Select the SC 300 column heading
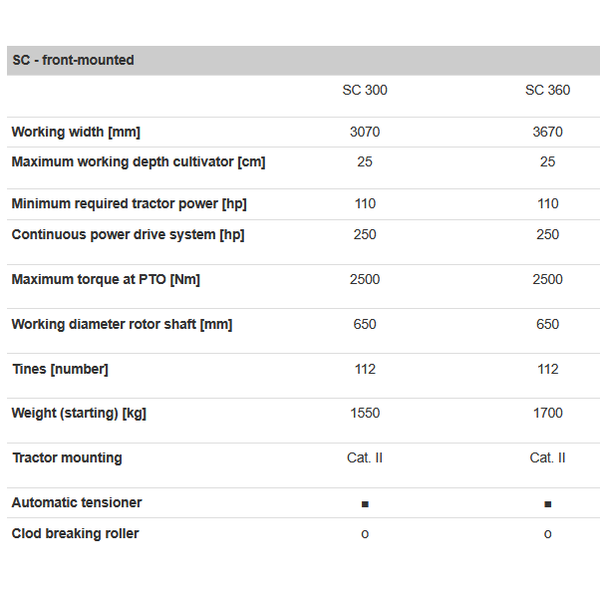 364,90
